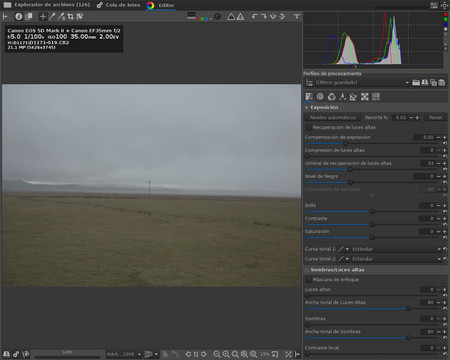Viewport: 450px width, 360px height.
Task: Open Curva tonal 2 Estándar mode dropdown
Action: click(396, 259)
